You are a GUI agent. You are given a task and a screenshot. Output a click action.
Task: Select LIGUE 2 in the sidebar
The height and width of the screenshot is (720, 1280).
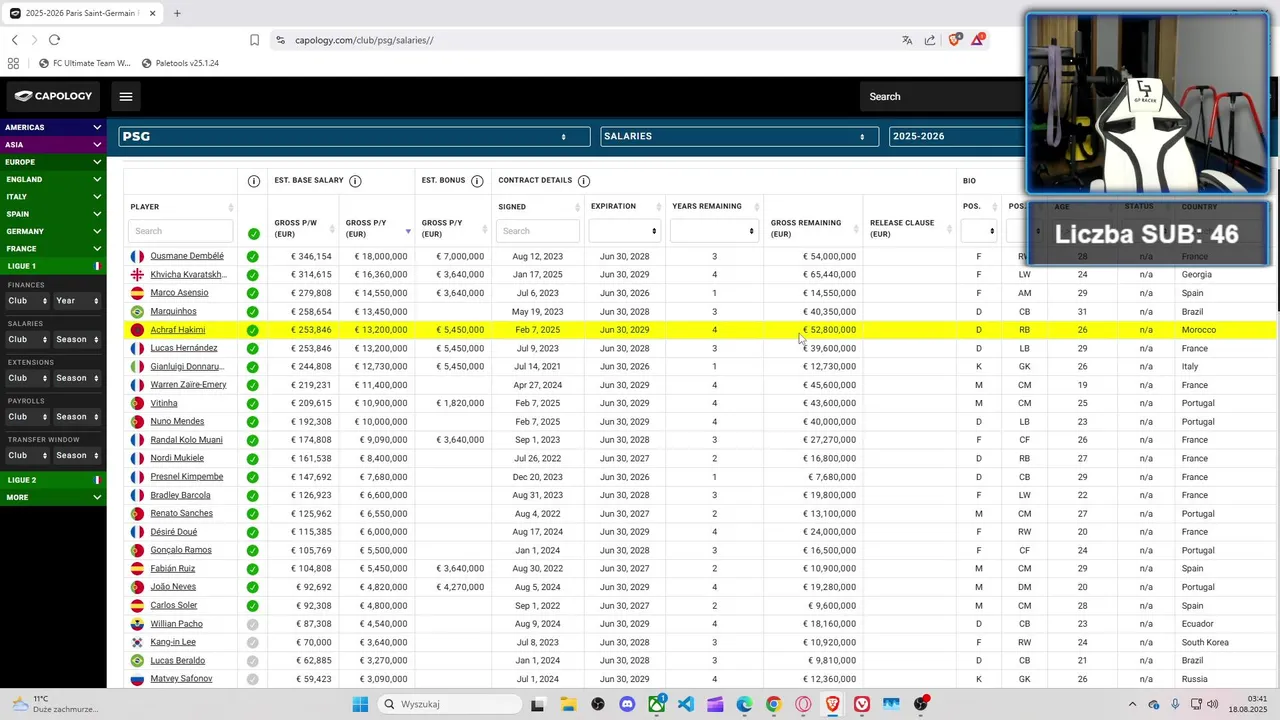(53, 480)
